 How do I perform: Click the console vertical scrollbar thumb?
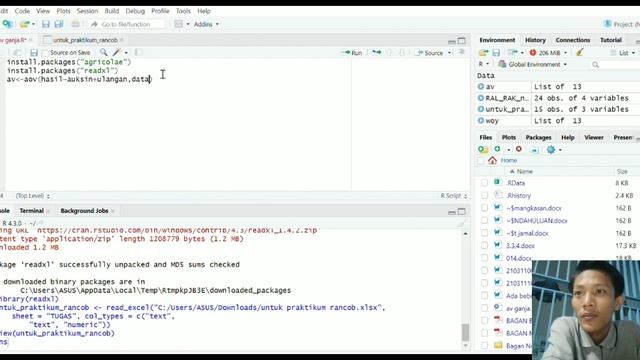465,332
